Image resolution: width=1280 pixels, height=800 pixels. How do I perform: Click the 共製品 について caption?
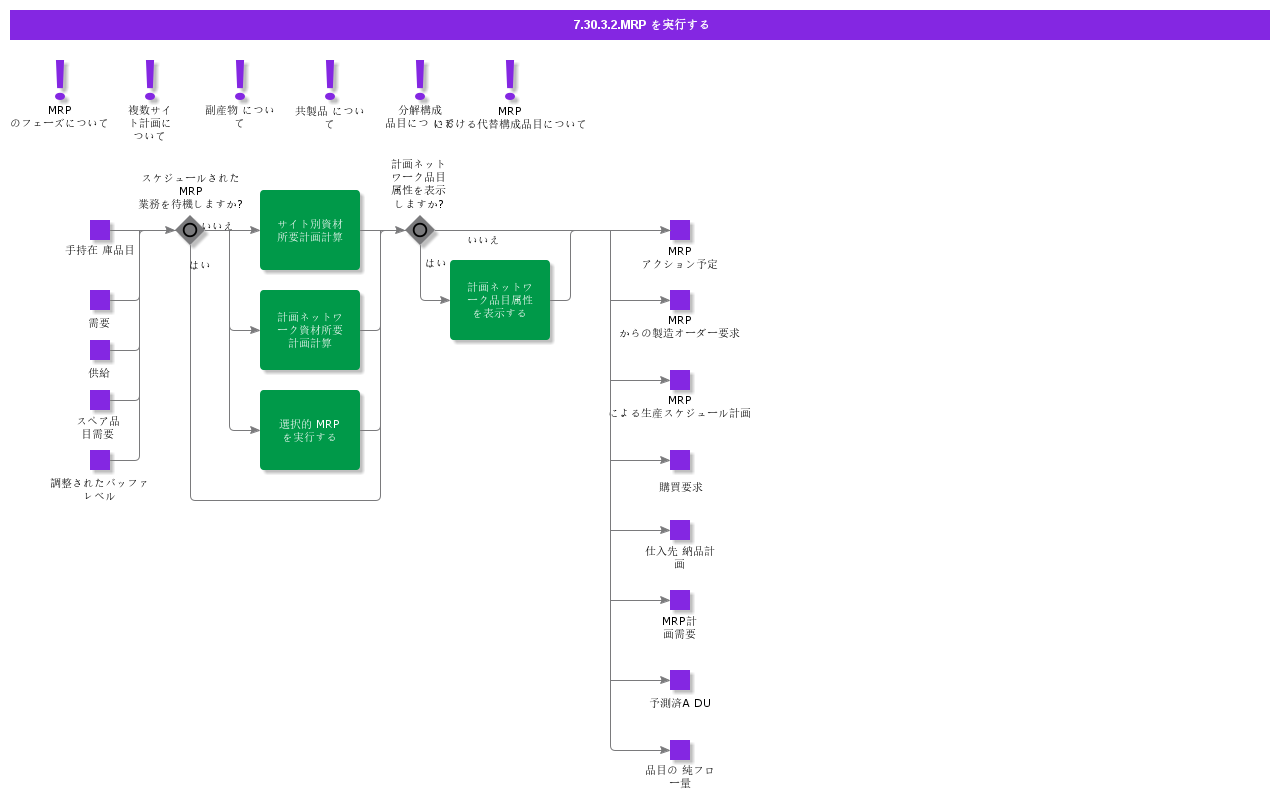click(330, 117)
